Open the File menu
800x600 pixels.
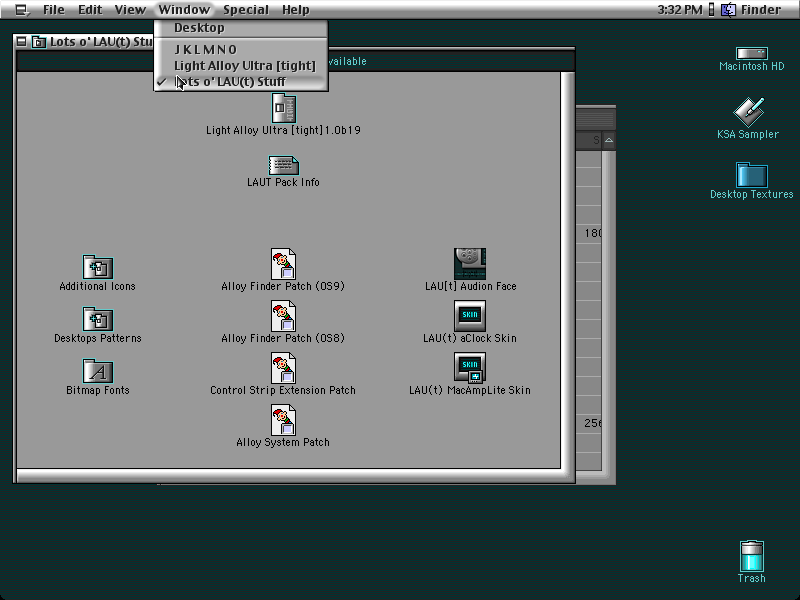click(x=54, y=10)
